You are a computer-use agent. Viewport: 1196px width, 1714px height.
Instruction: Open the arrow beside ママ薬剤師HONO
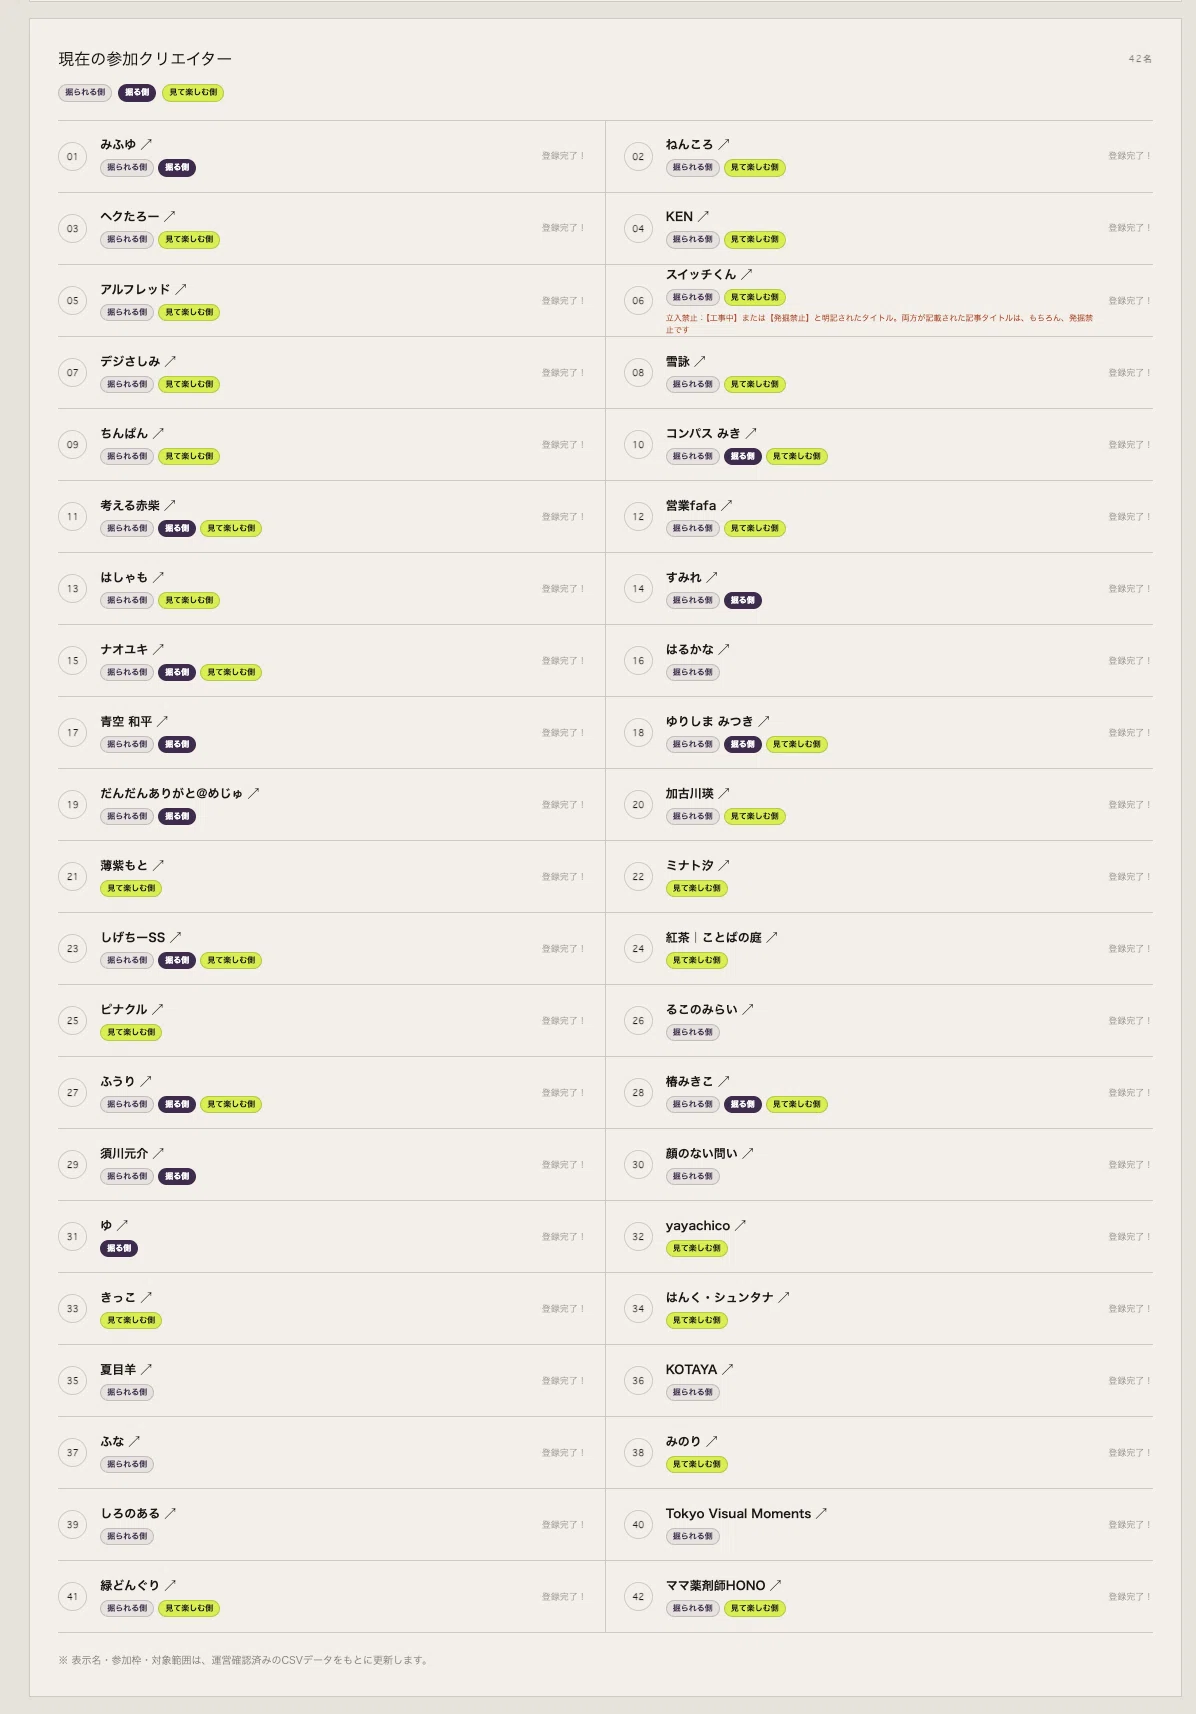click(x=775, y=1585)
